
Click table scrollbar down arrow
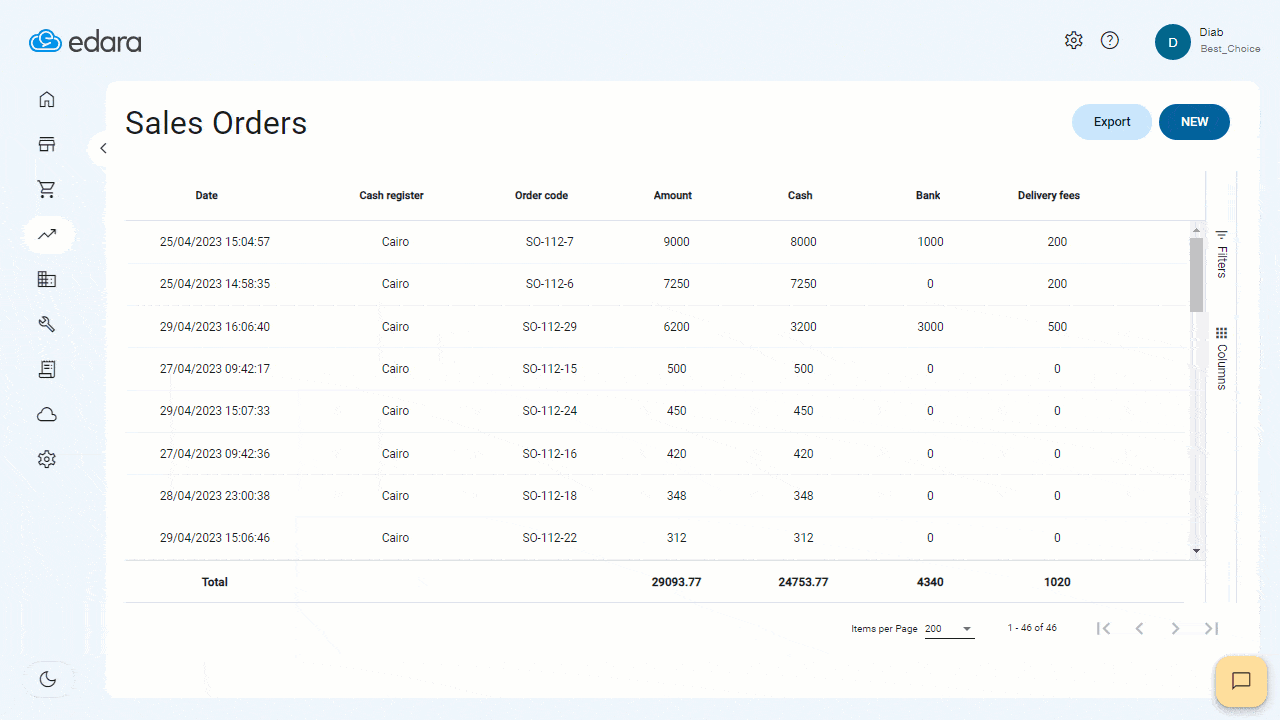click(1196, 551)
